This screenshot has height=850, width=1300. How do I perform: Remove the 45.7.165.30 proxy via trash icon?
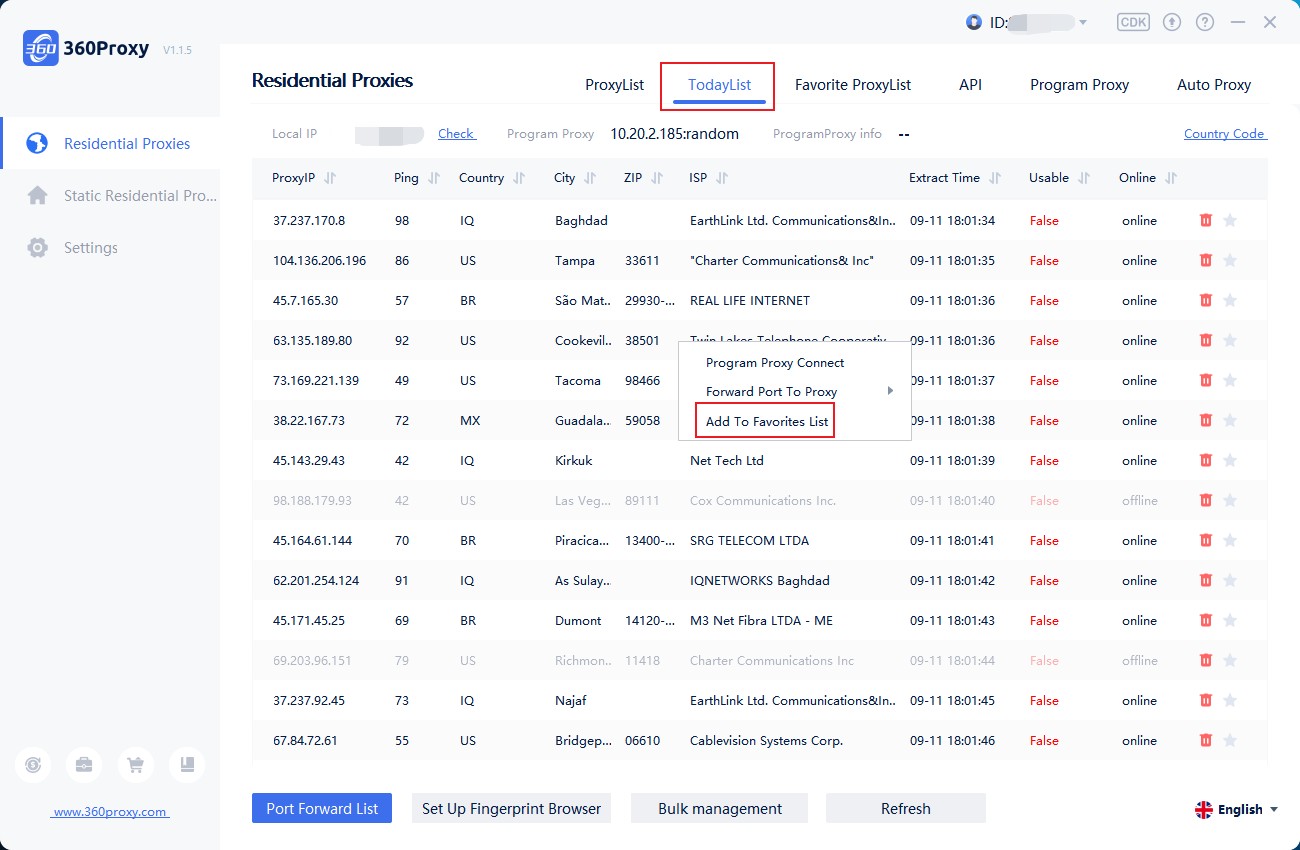click(x=1205, y=300)
